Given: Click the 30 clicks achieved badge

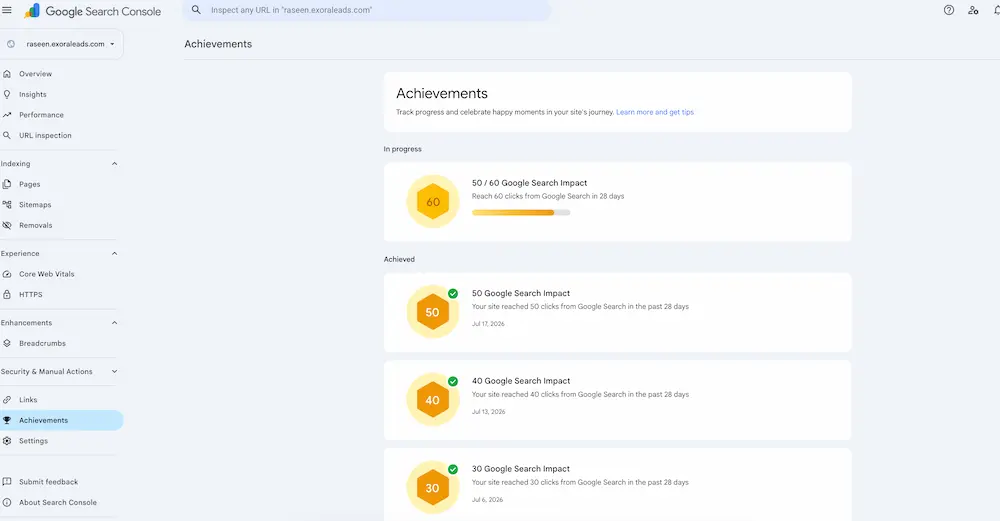Looking at the screenshot, I should (x=433, y=488).
